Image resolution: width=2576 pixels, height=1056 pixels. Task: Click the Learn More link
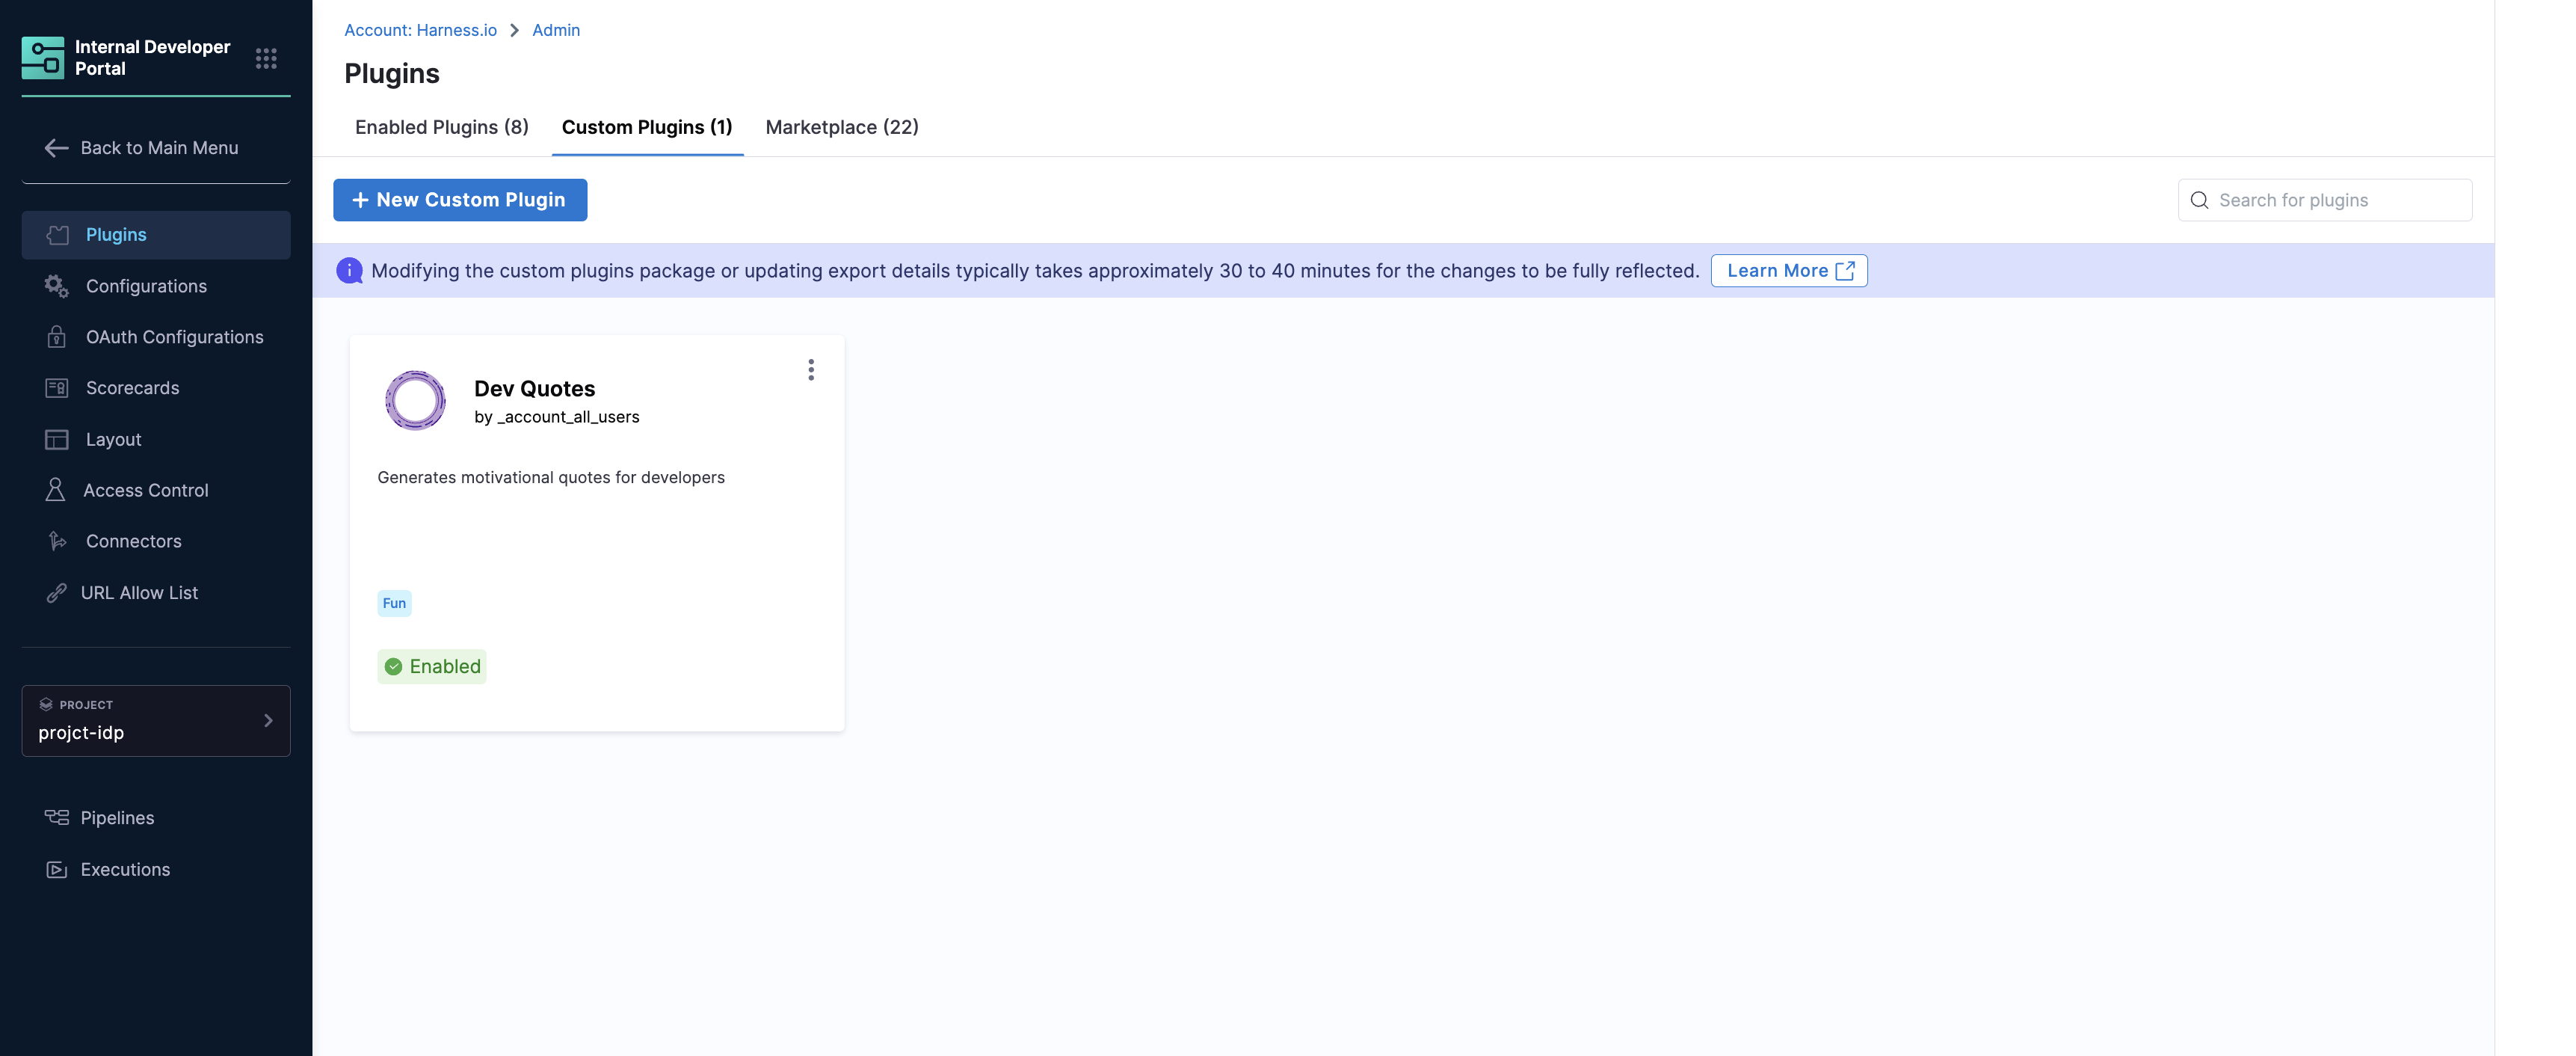(x=1788, y=271)
